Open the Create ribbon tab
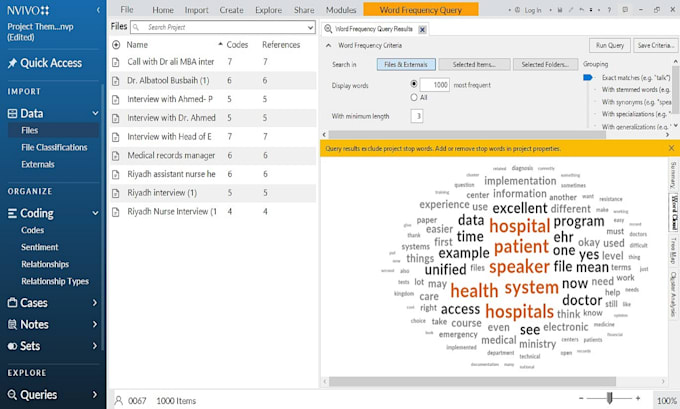Viewport: 680px width, 409px height. [x=232, y=10]
